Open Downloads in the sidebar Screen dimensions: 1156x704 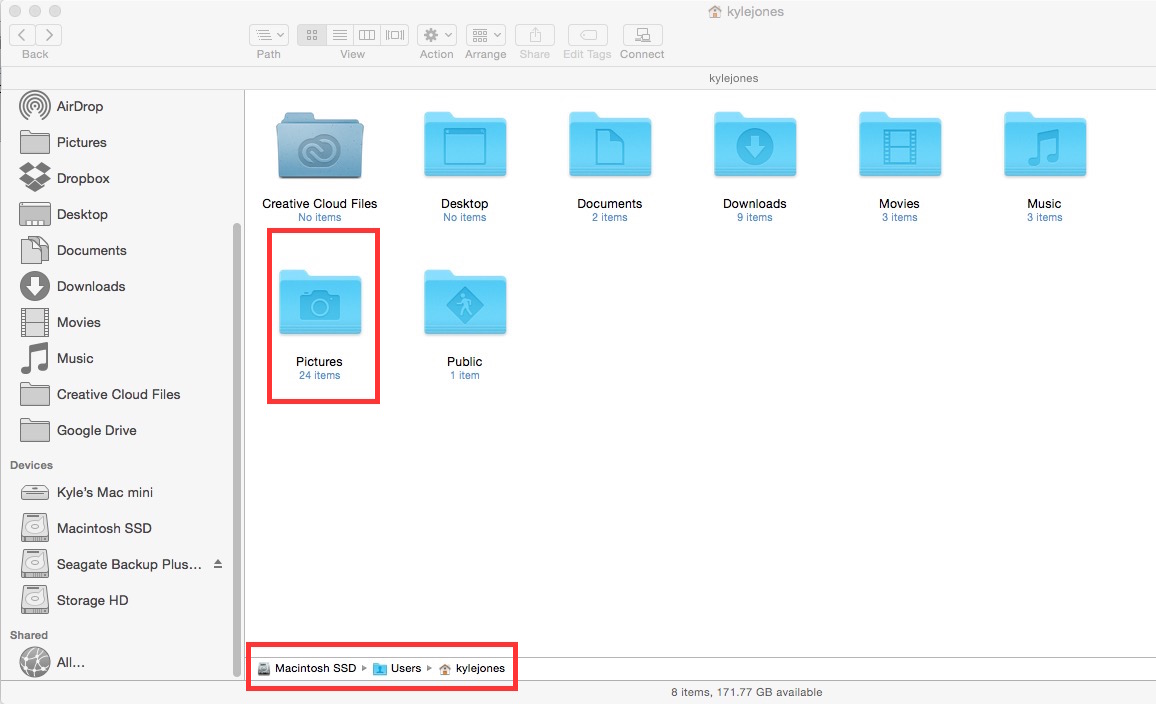point(91,287)
